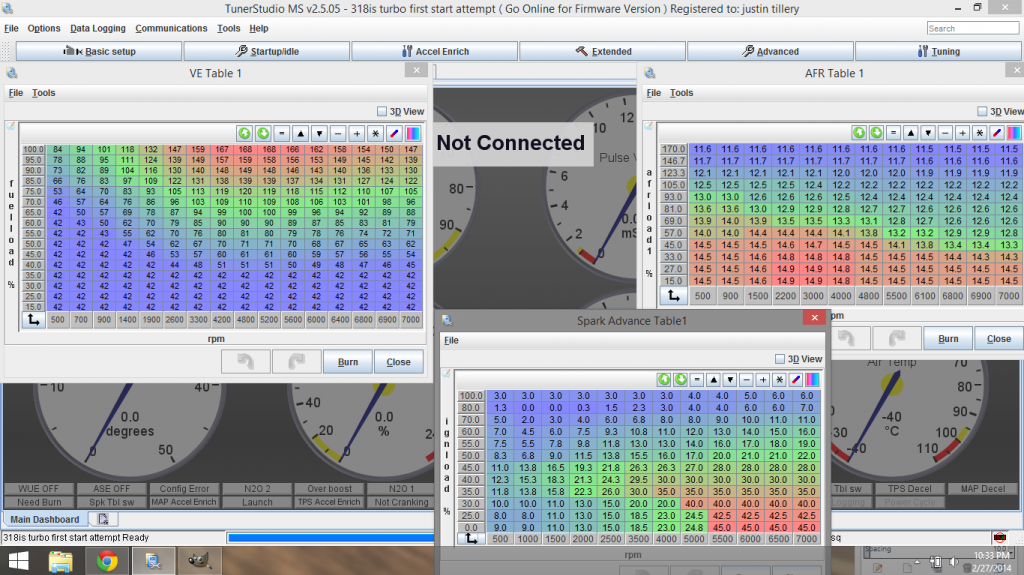Open Tools menu in AFR Table 1 window

pos(681,93)
